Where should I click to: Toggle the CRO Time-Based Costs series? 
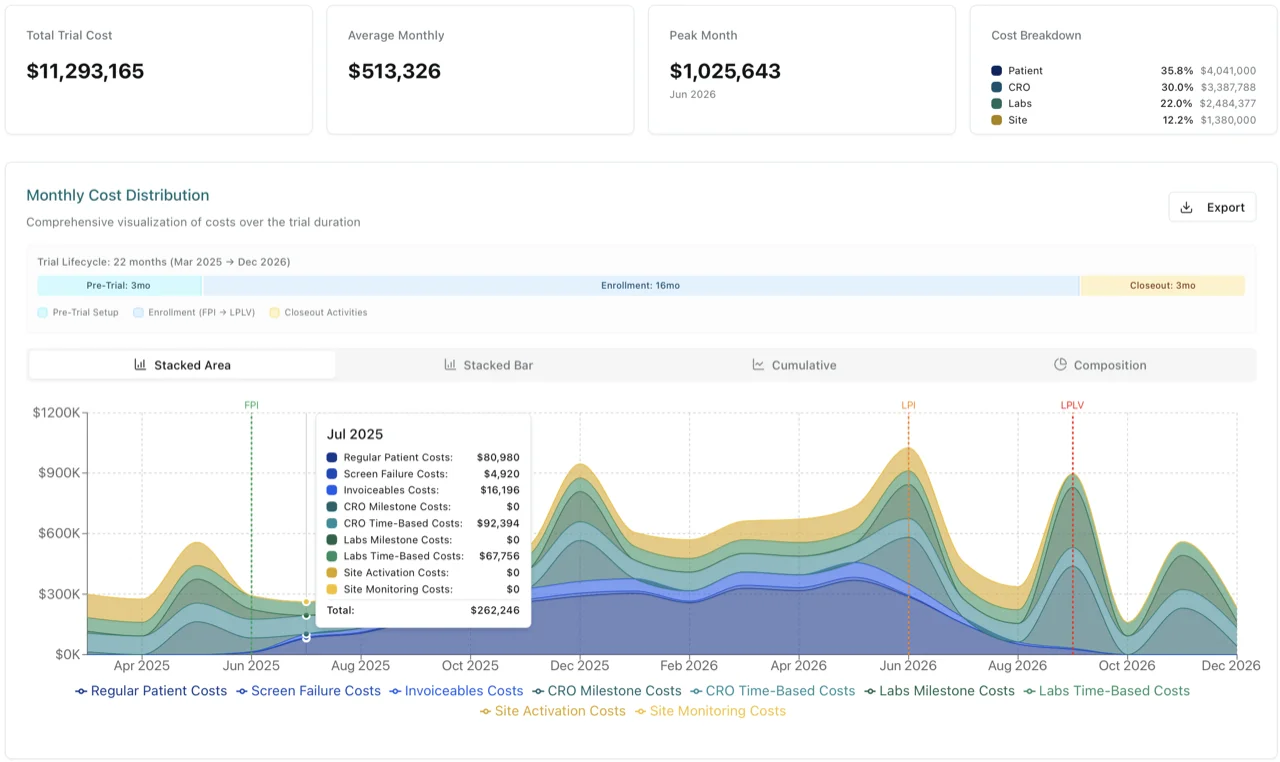point(776,690)
